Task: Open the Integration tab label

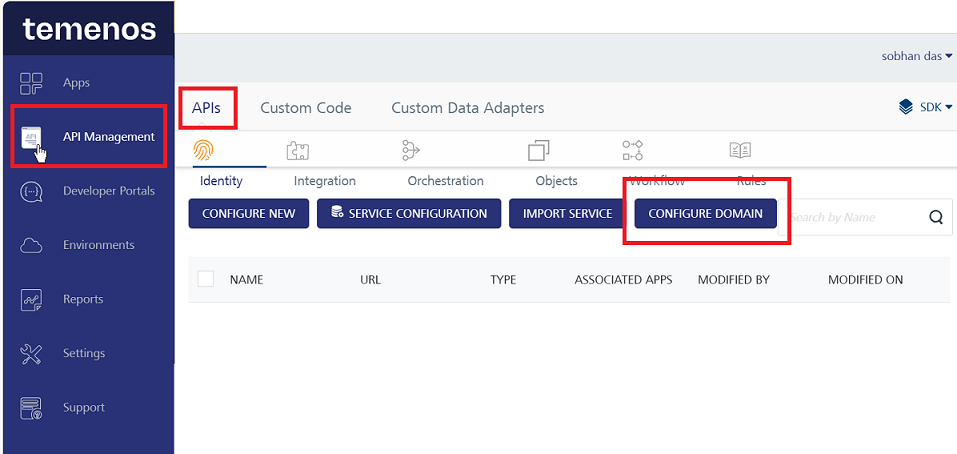Action: coord(325,181)
